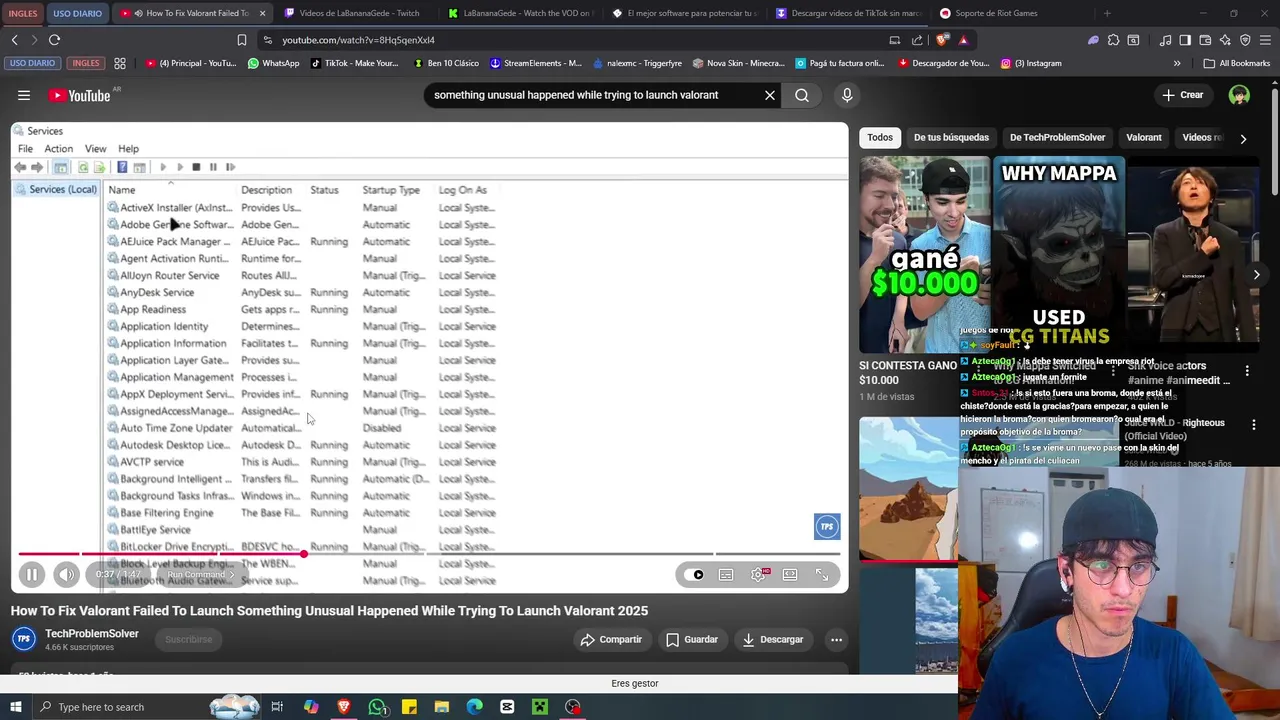Close the How To Fix Valorant tab
Screen dimensions: 1280x720
262,13
